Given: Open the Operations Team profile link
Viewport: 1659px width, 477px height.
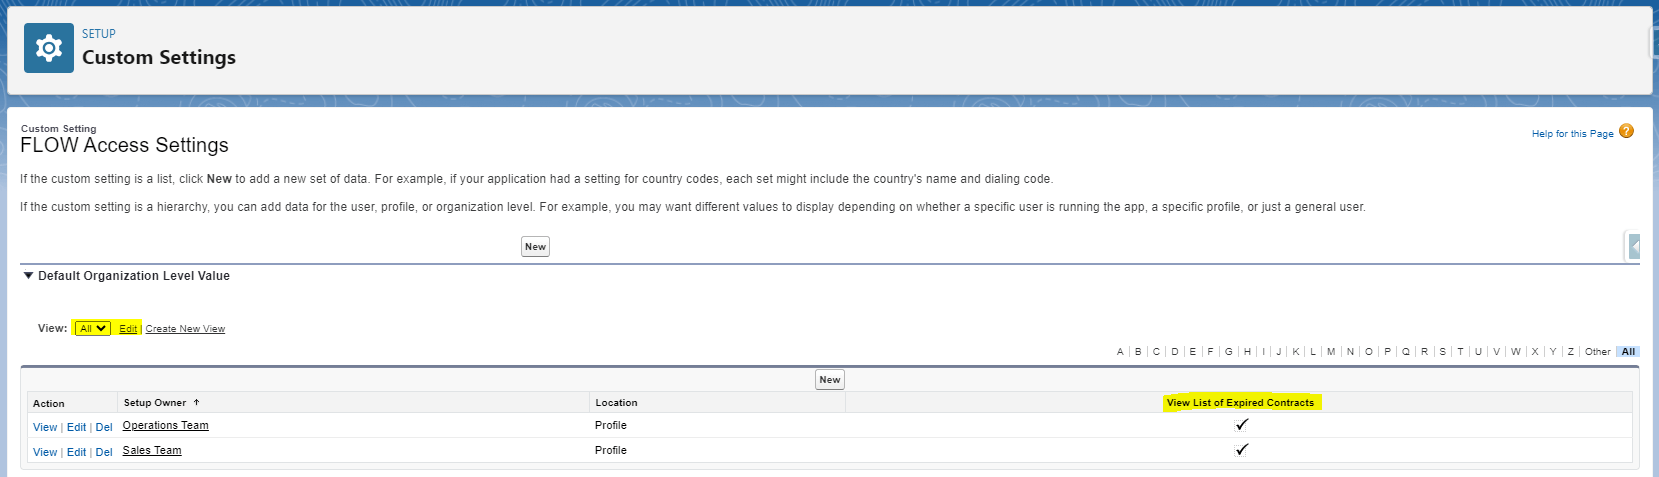Looking at the screenshot, I should coord(165,426).
